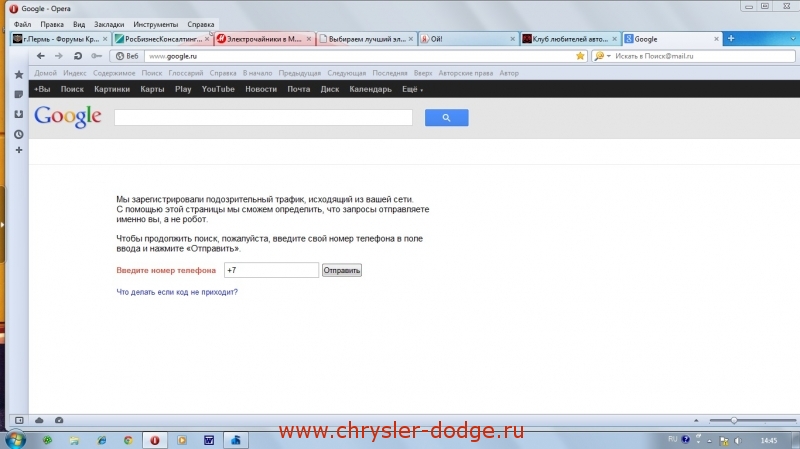
Task: Open the Windows Start button
Action: tap(14, 440)
